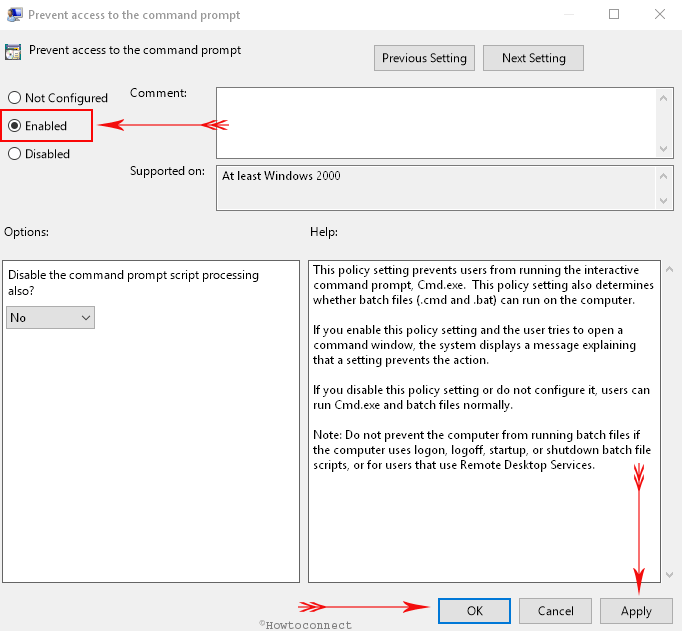Click Supported on box scroll up arrow
The width and height of the screenshot is (682, 631).
(x=663, y=176)
